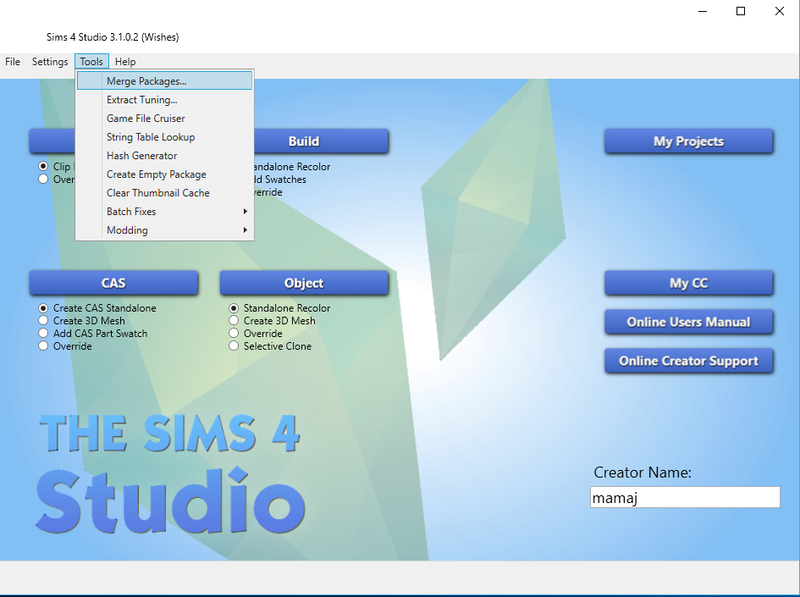Close the Sims 4 Studio window
800x597 pixels.
coord(779,11)
